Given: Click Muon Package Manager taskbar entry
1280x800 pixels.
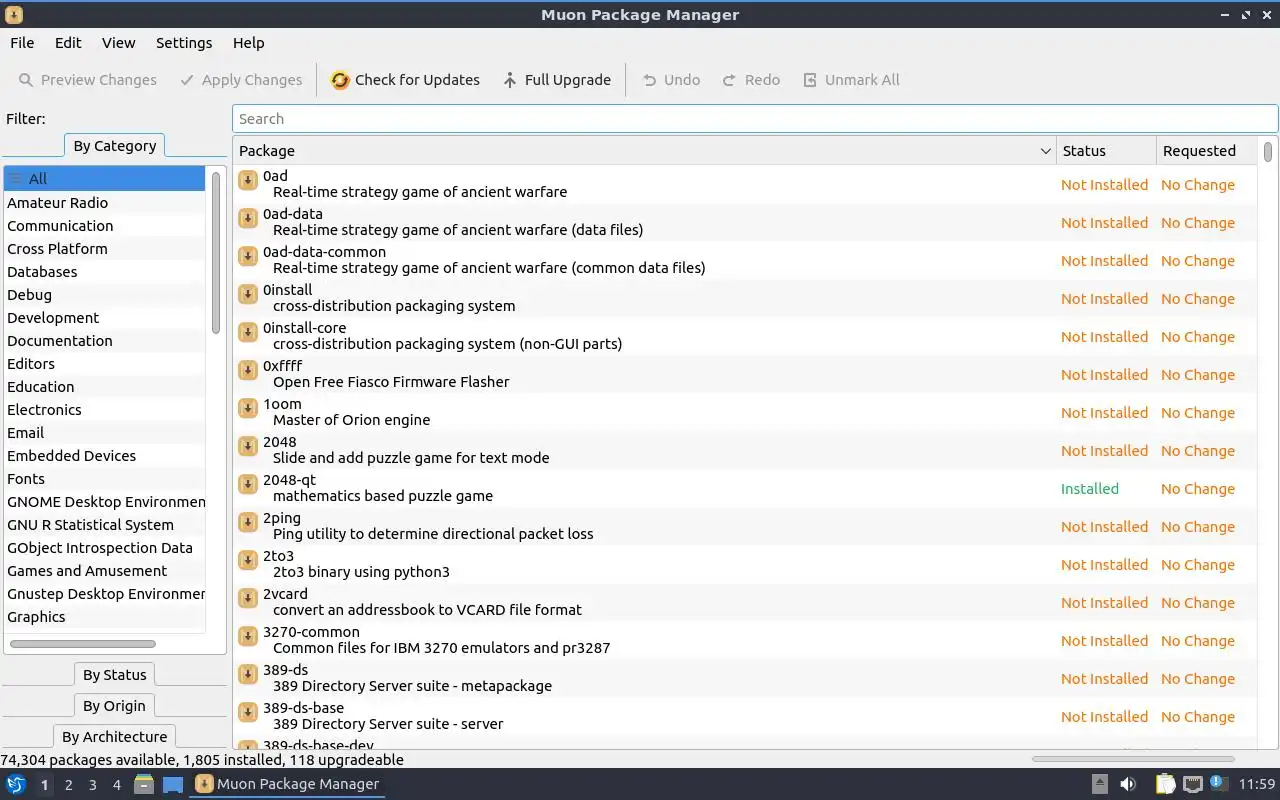Looking at the screenshot, I should (288, 785).
